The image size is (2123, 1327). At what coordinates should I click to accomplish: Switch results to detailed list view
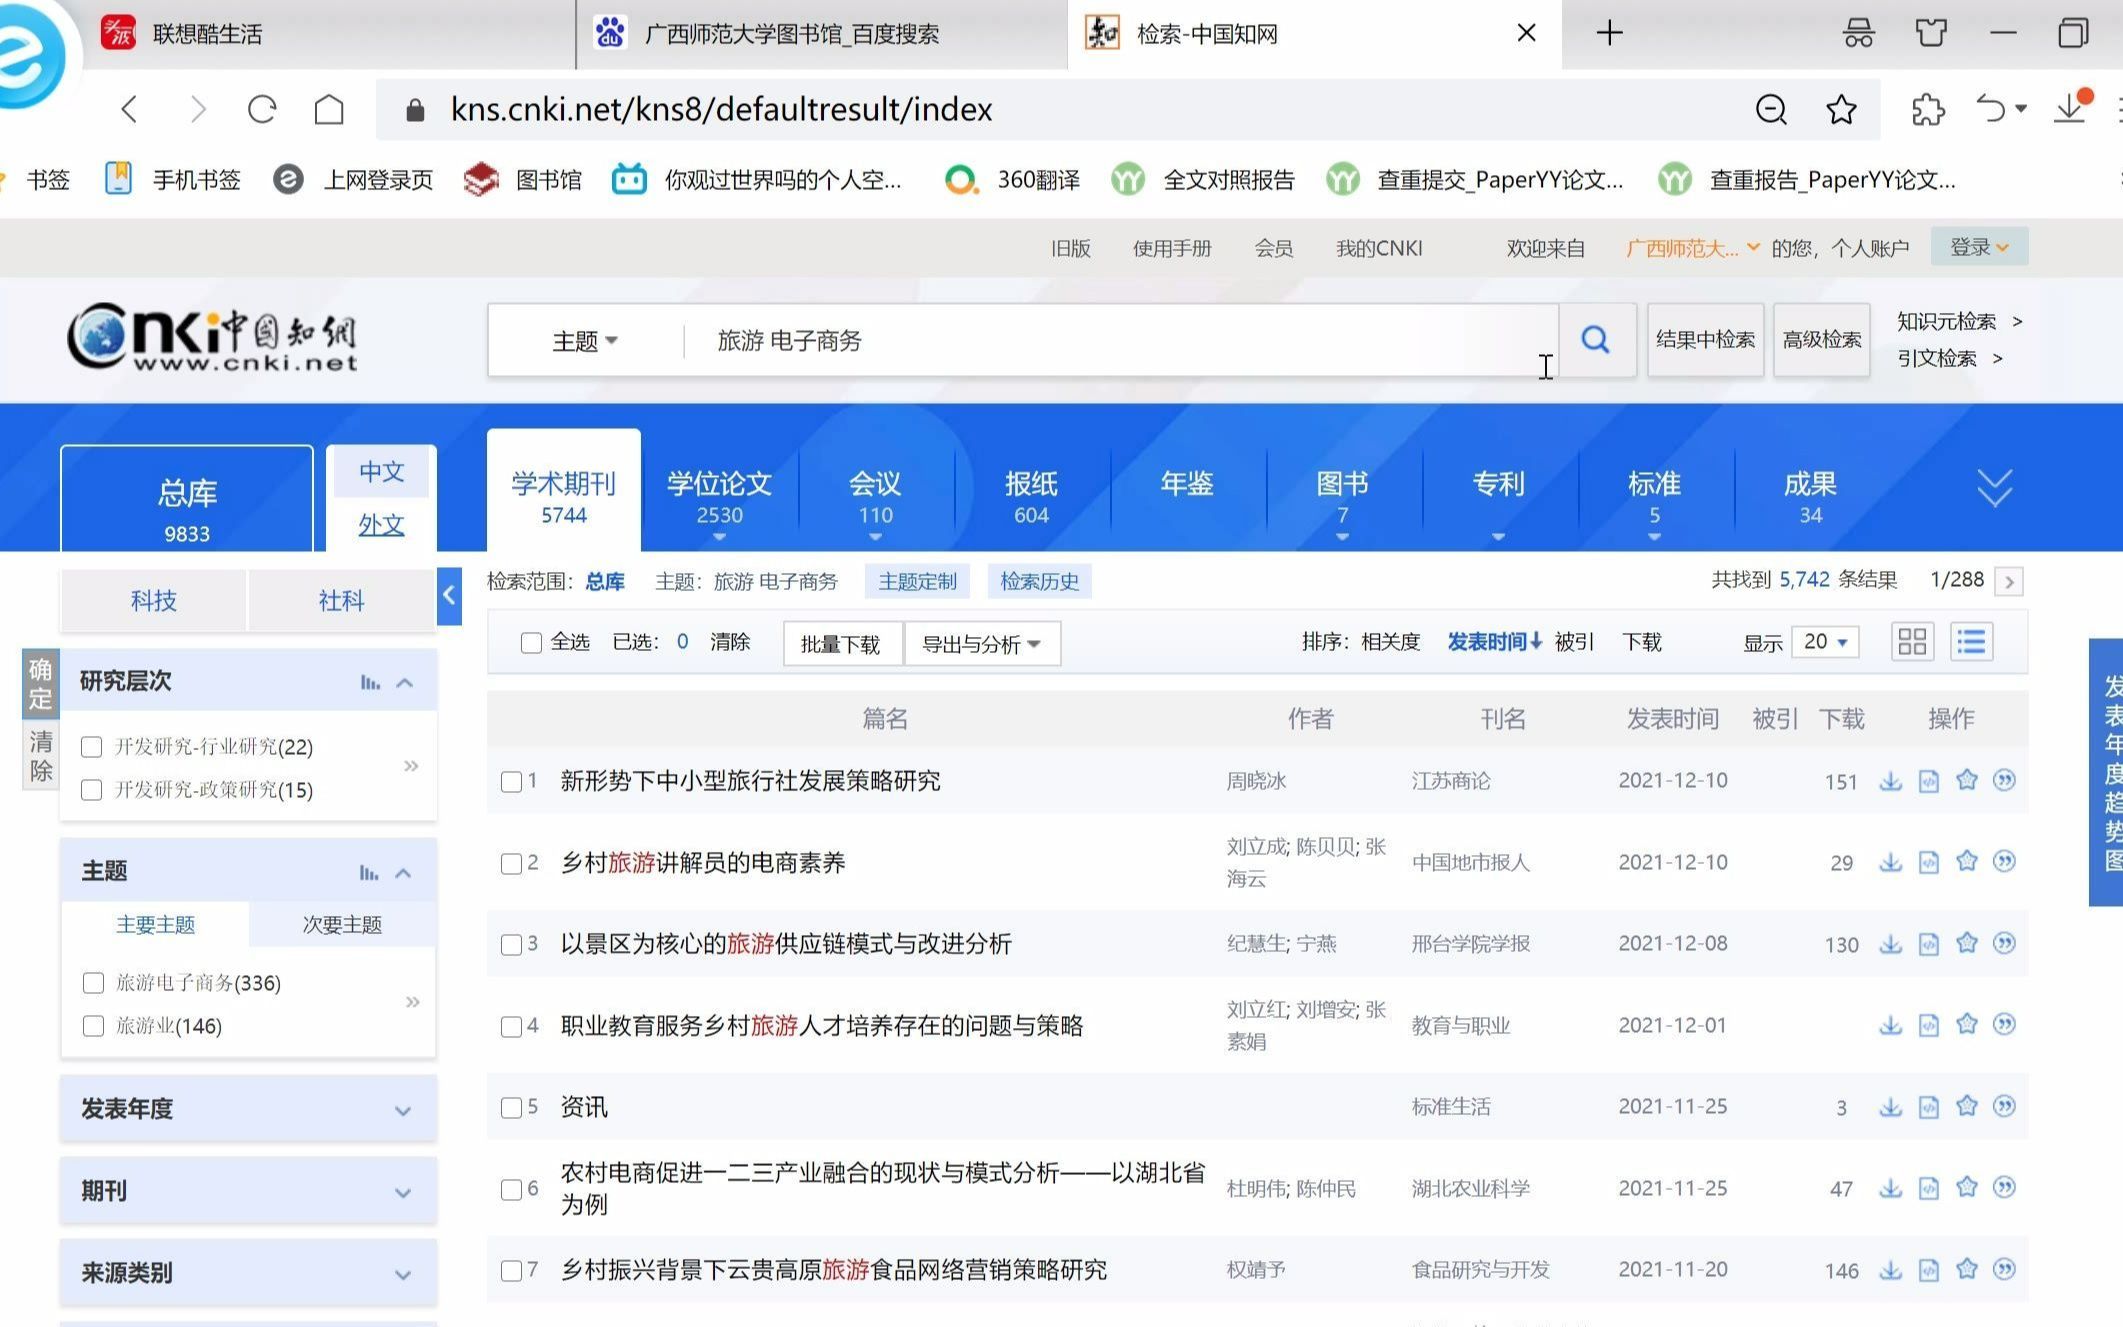(1971, 641)
